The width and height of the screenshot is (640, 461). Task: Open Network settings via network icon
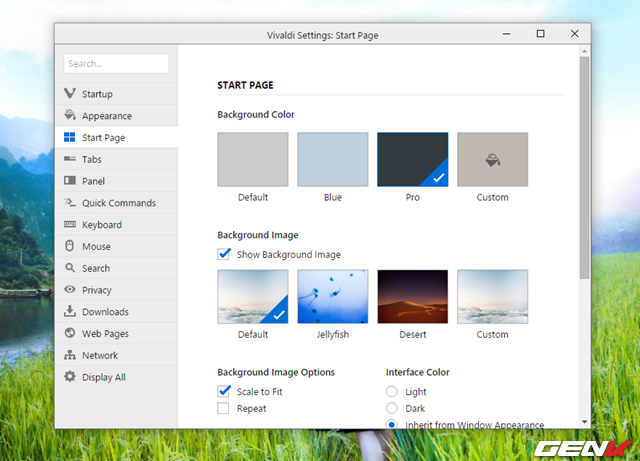click(70, 355)
